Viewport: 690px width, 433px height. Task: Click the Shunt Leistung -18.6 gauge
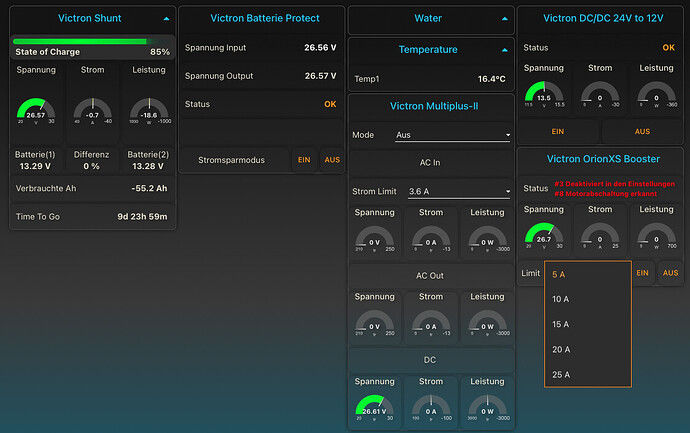point(149,111)
